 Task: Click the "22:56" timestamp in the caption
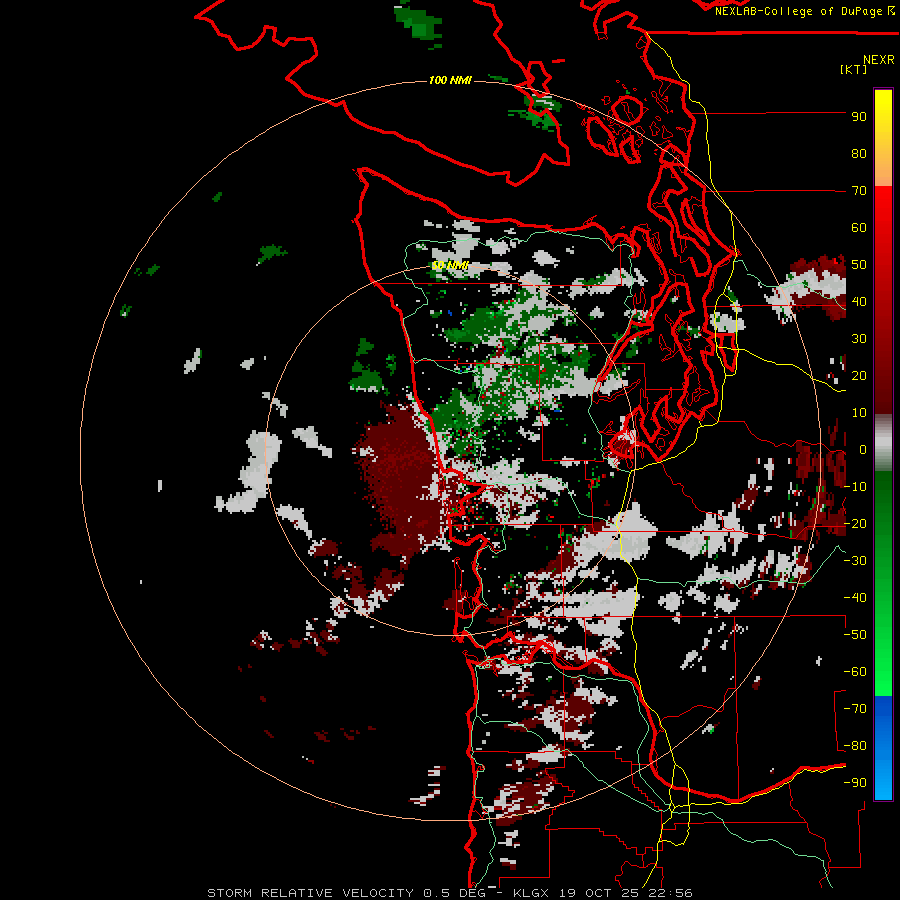pyautogui.click(x=670, y=893)
